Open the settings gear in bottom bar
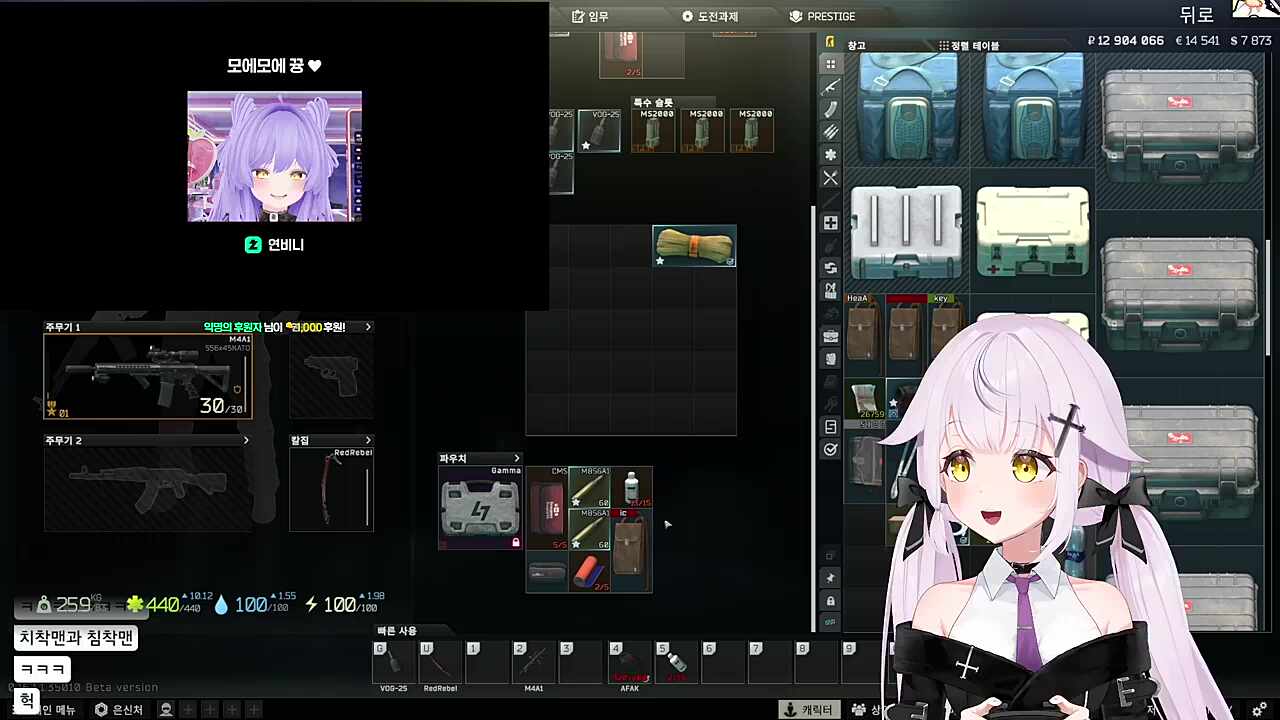This screenshot has width=1280, height=720. tap(1259, 710)
